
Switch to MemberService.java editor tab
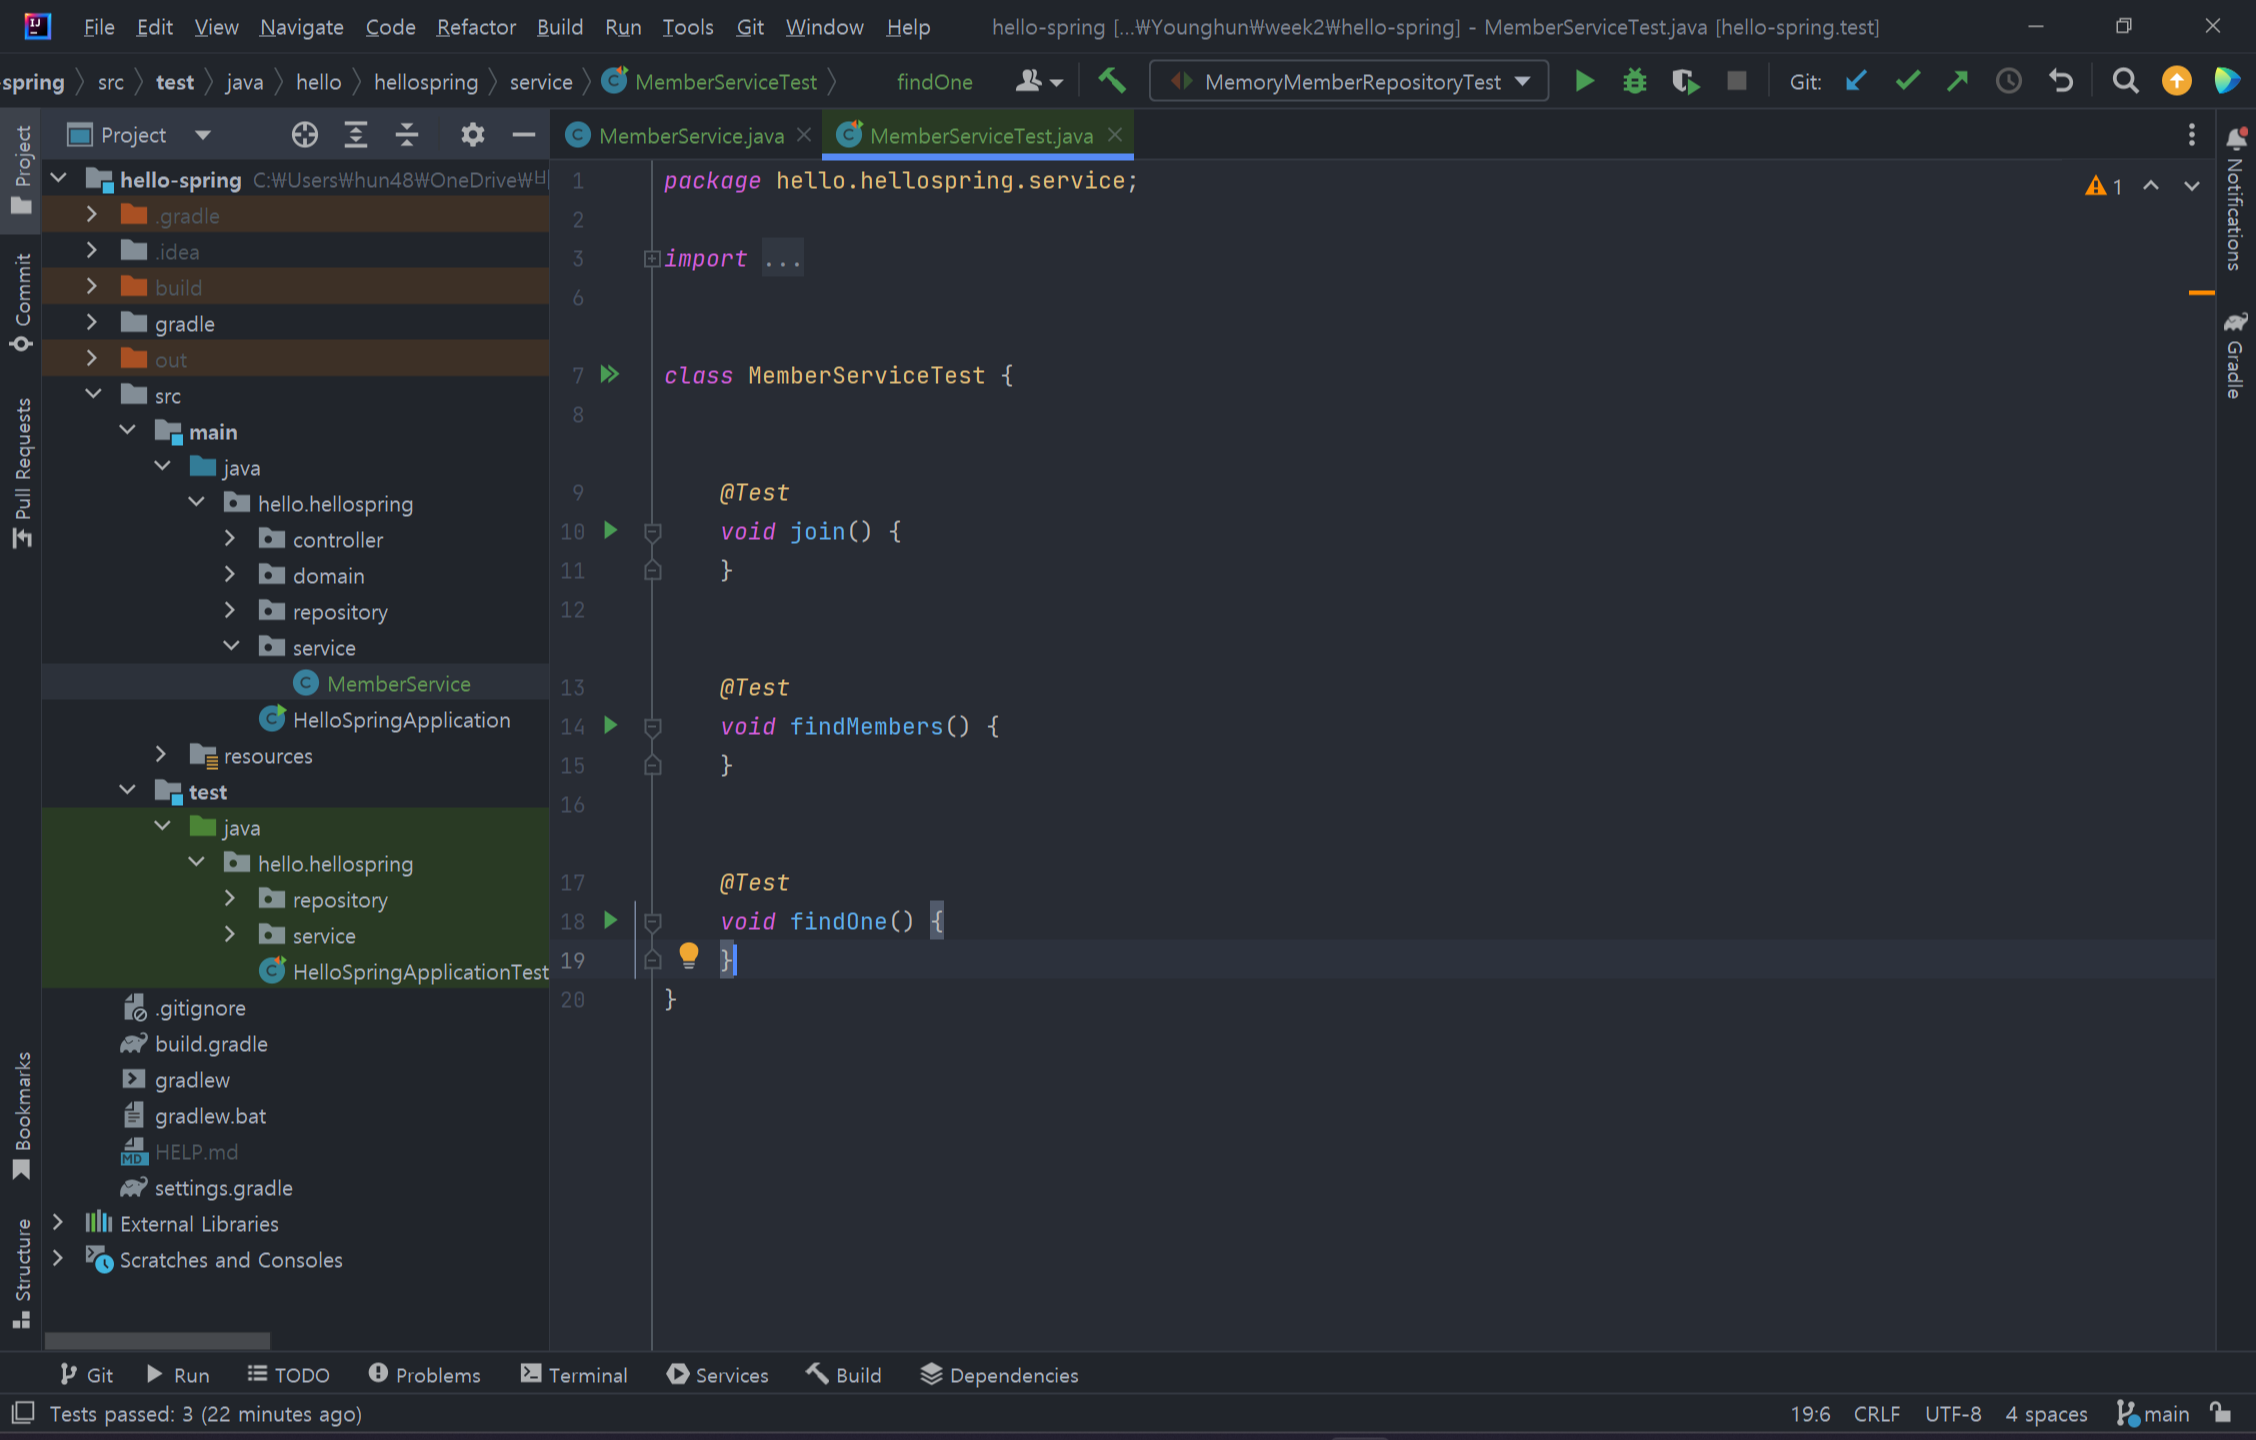click(690, 136)
